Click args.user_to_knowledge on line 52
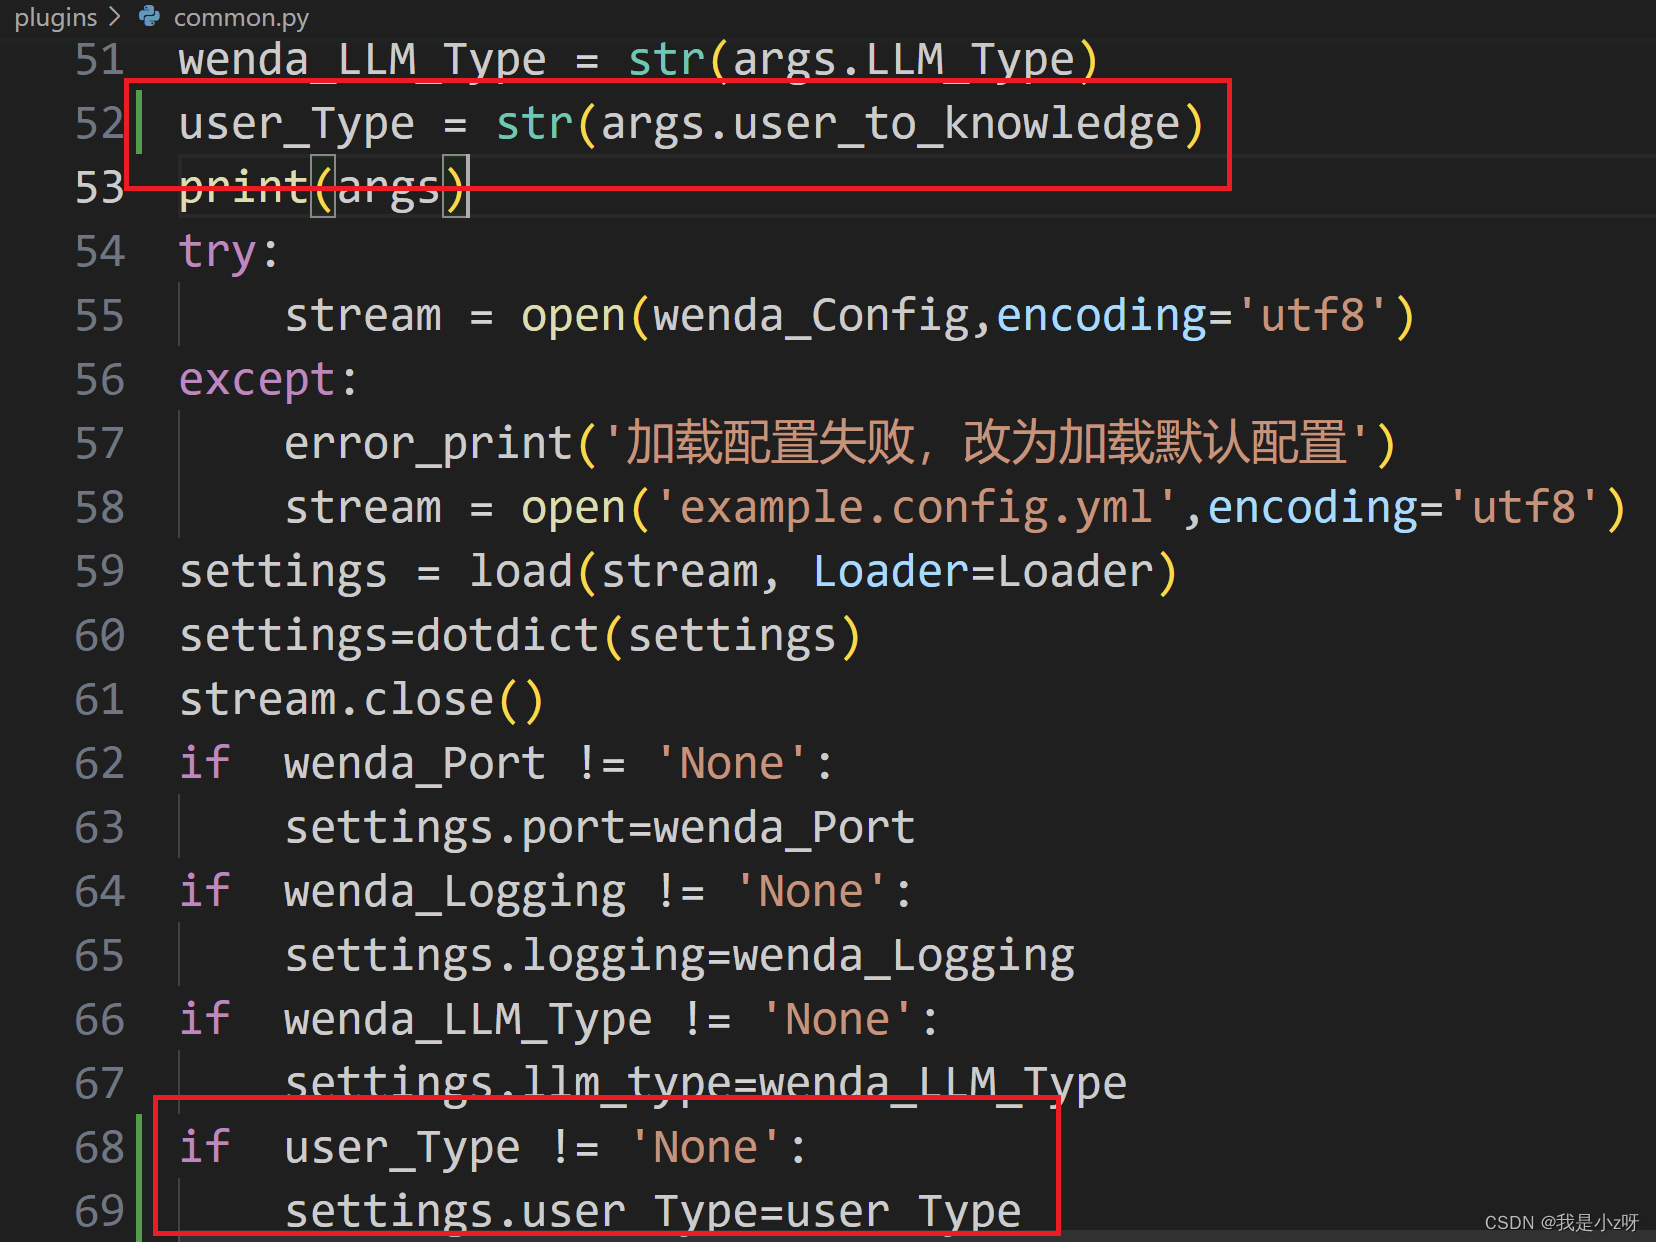The height and width of the screenshot is (1242, 1656). click(x=890, y=124)
